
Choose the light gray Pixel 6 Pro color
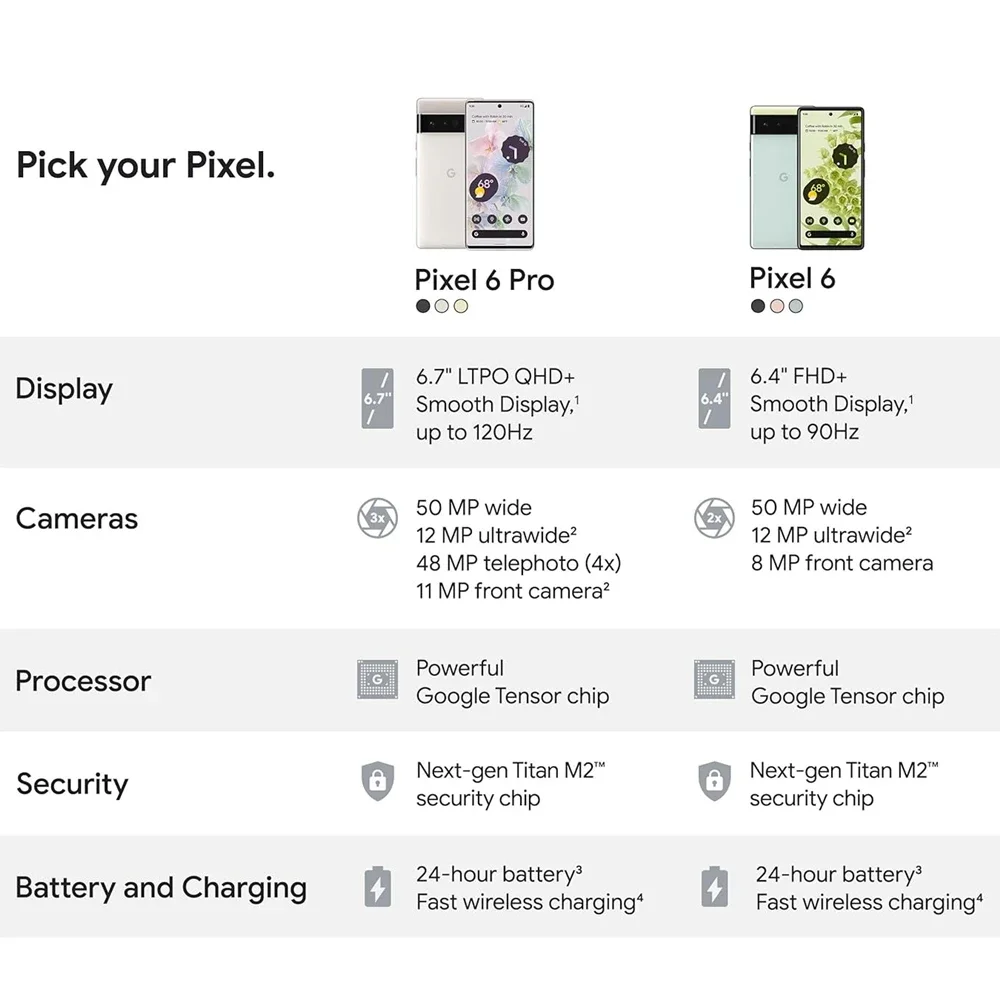tap(442, 306)
